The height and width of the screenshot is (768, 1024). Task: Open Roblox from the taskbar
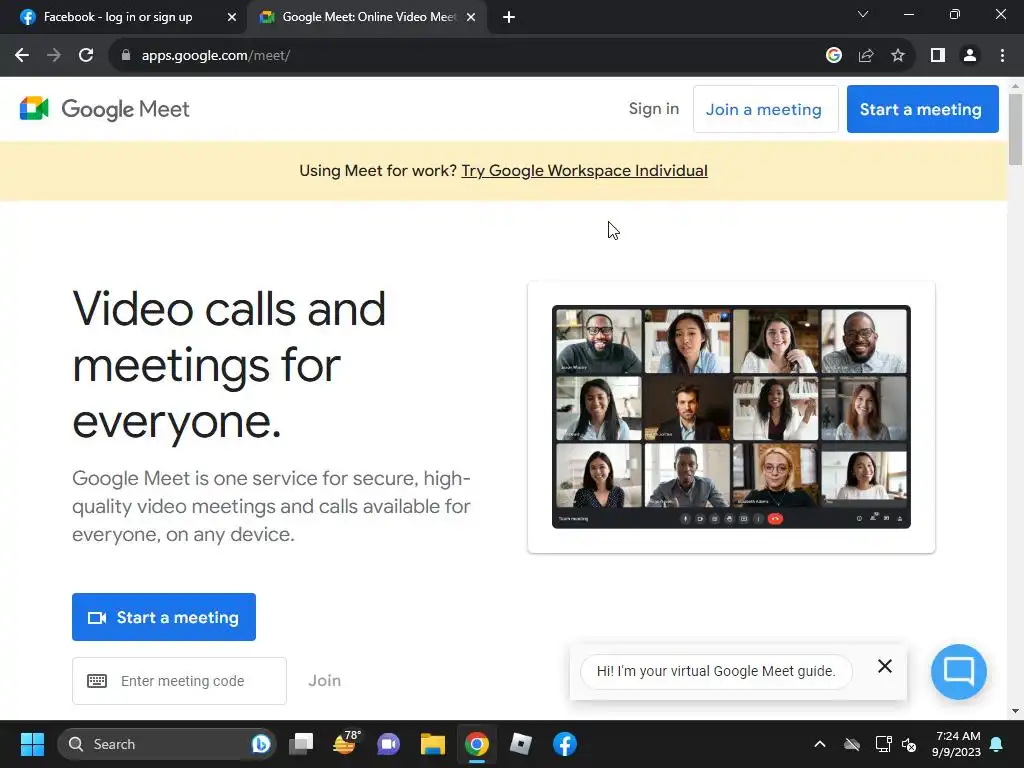[x=520, y=744]
